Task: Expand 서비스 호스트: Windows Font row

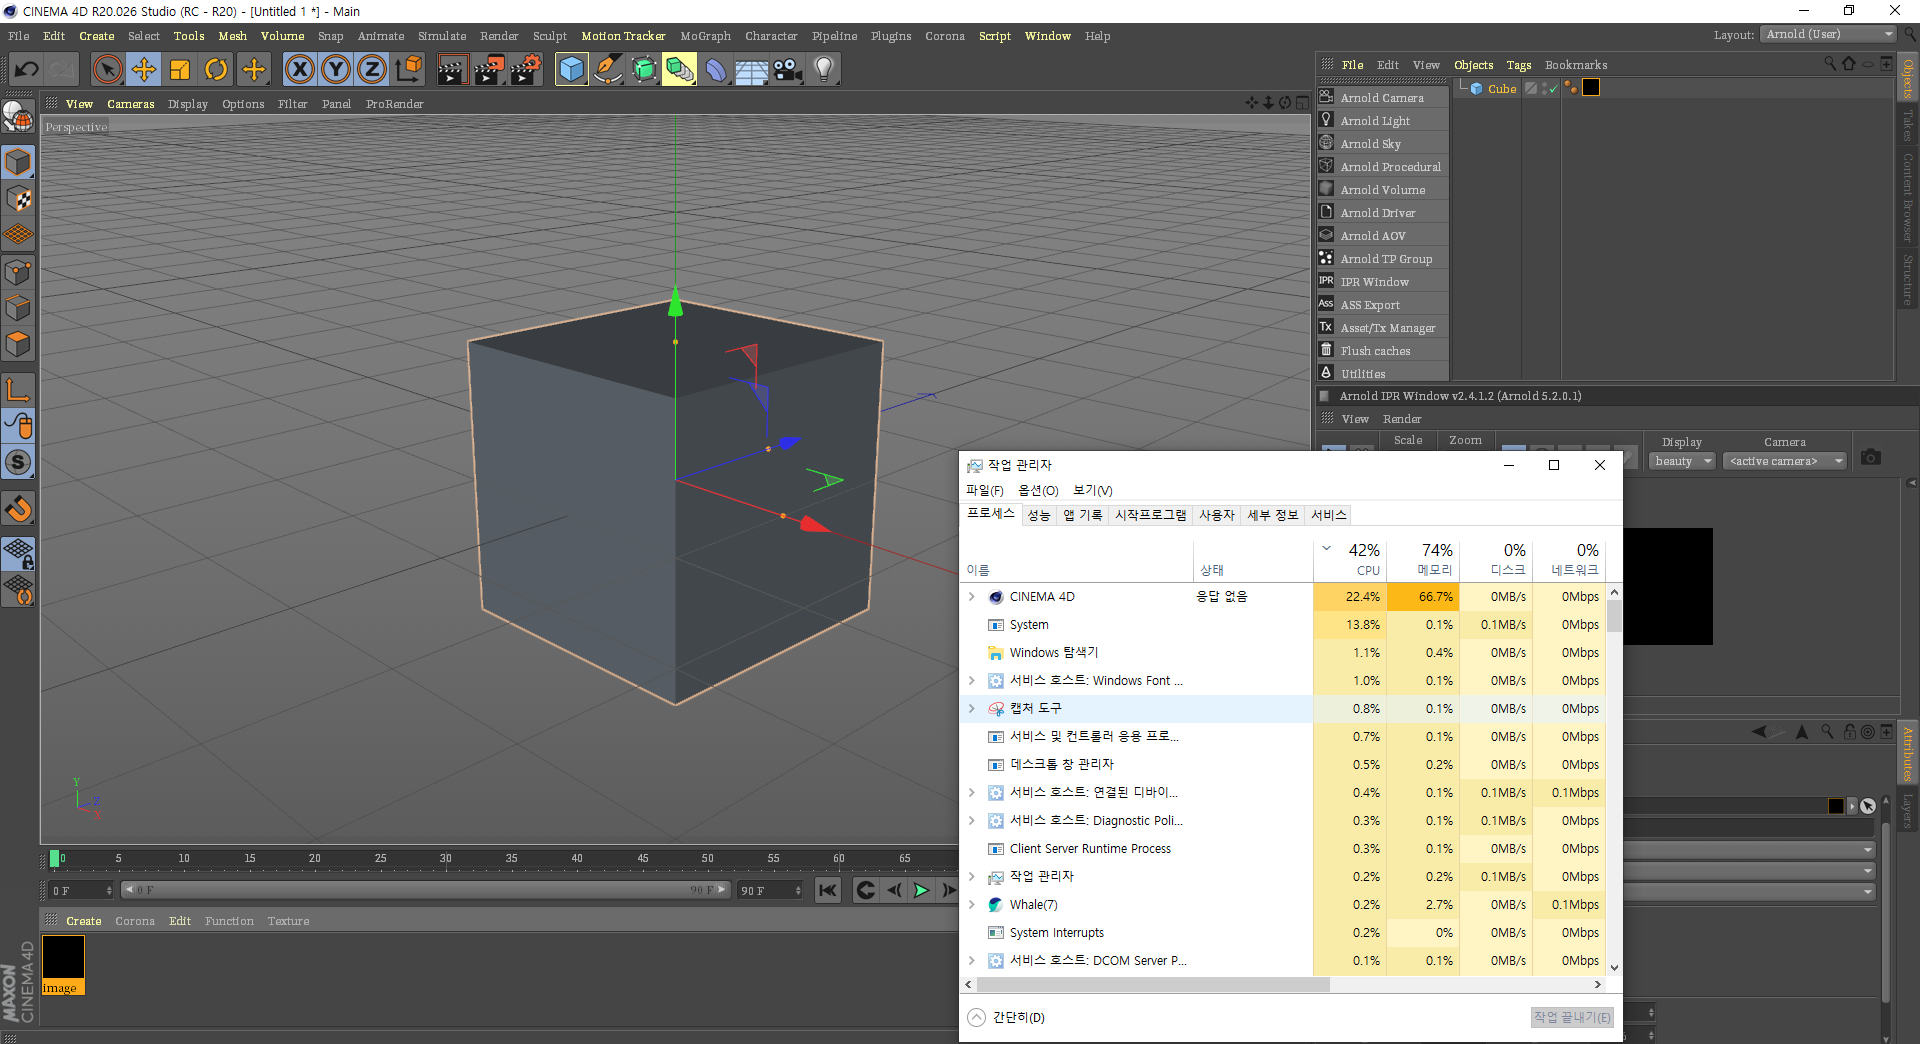Action: (x=971, y=681)
